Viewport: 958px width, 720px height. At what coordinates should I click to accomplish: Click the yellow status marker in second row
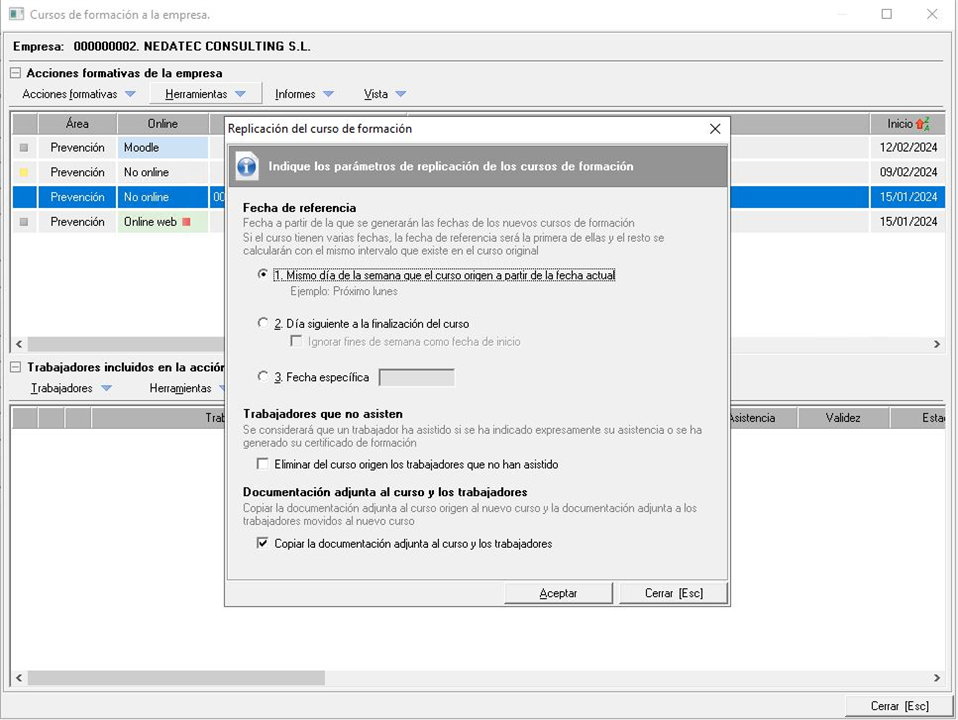25,172
